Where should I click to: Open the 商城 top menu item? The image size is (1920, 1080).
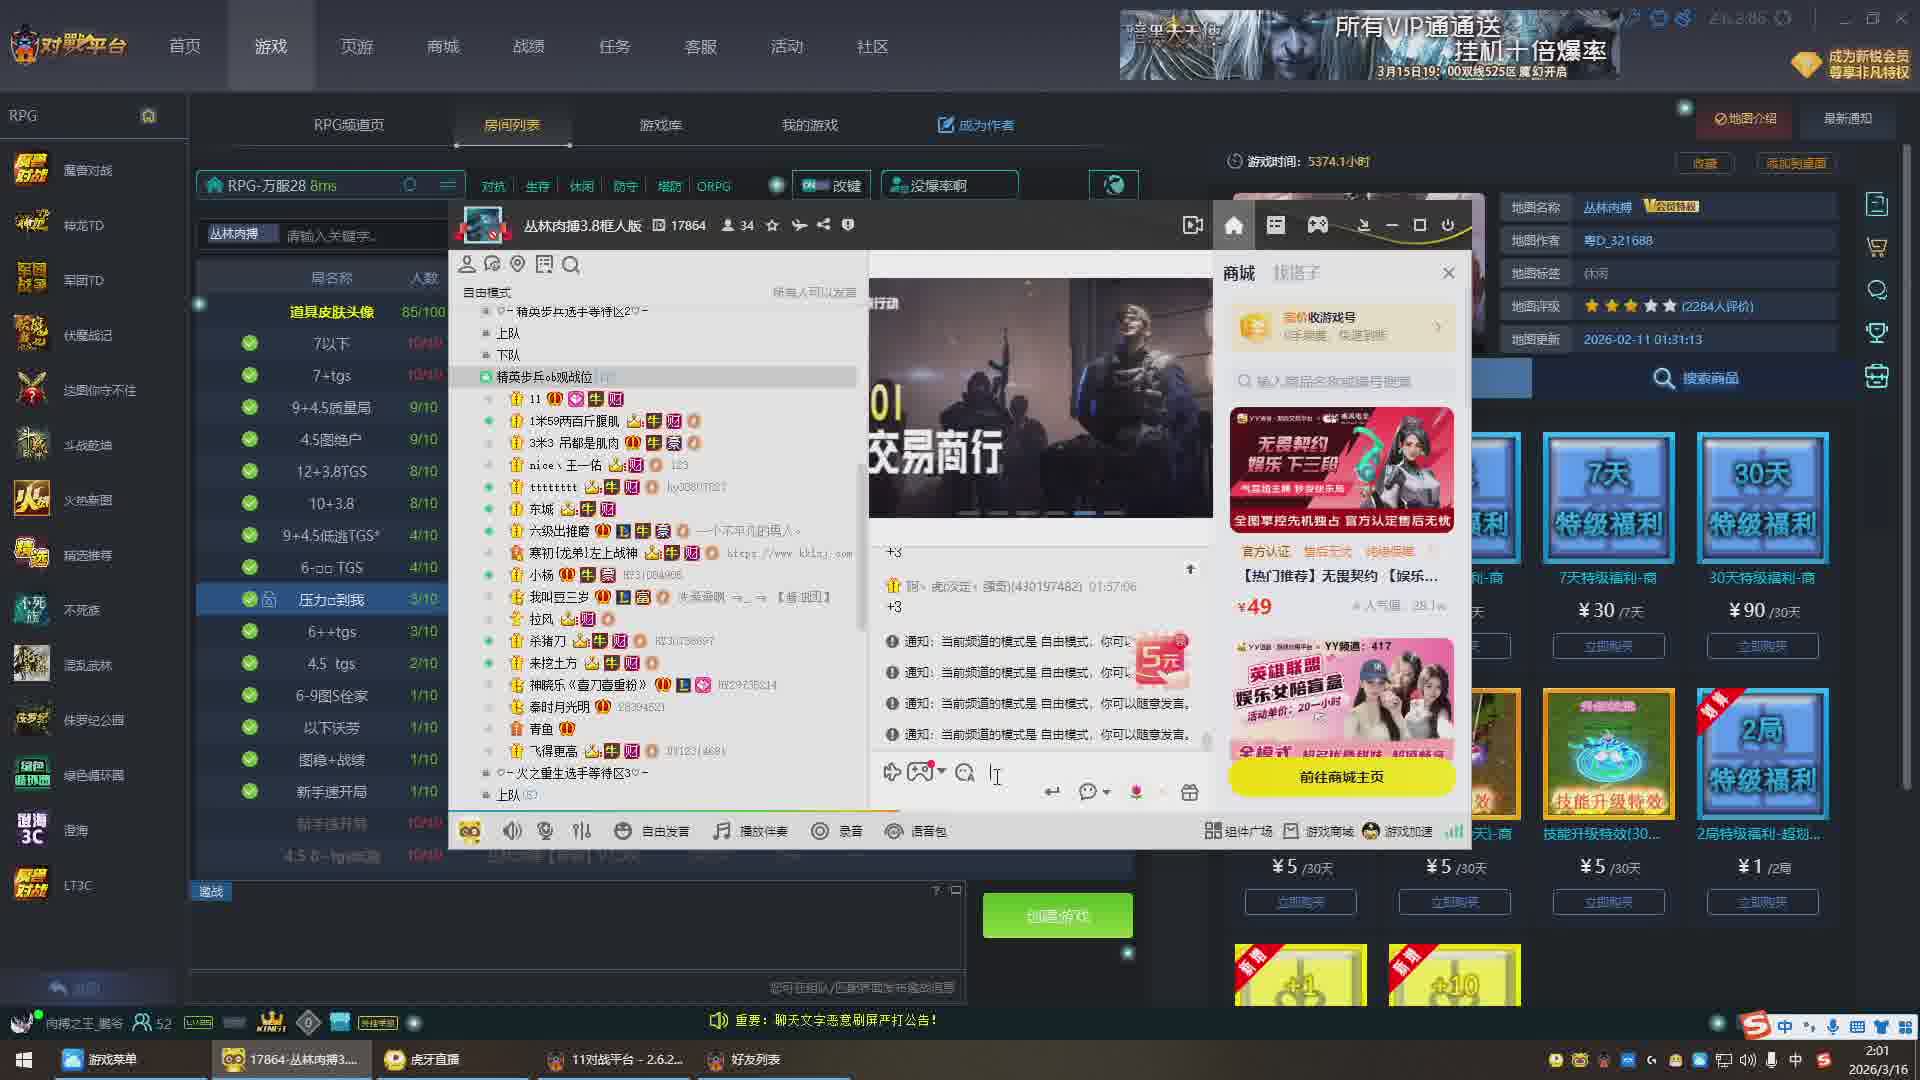pyautogui.click(x=443, y=47)
